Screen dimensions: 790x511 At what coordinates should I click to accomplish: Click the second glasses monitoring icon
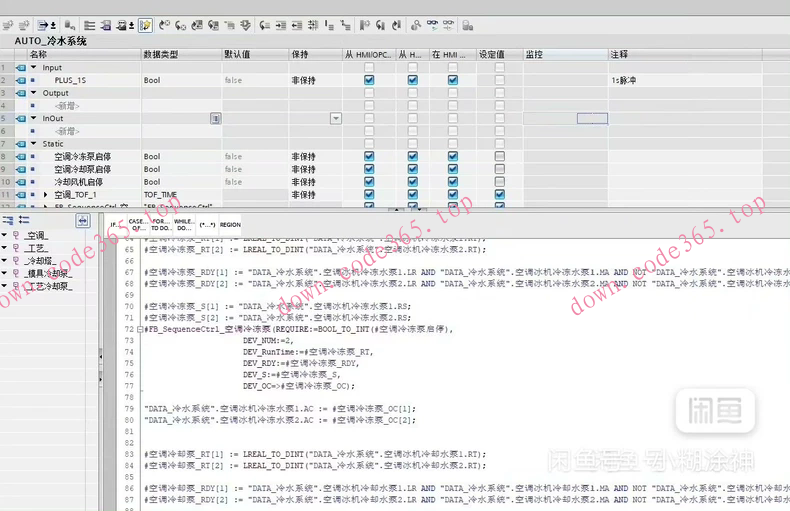(448, 25)
